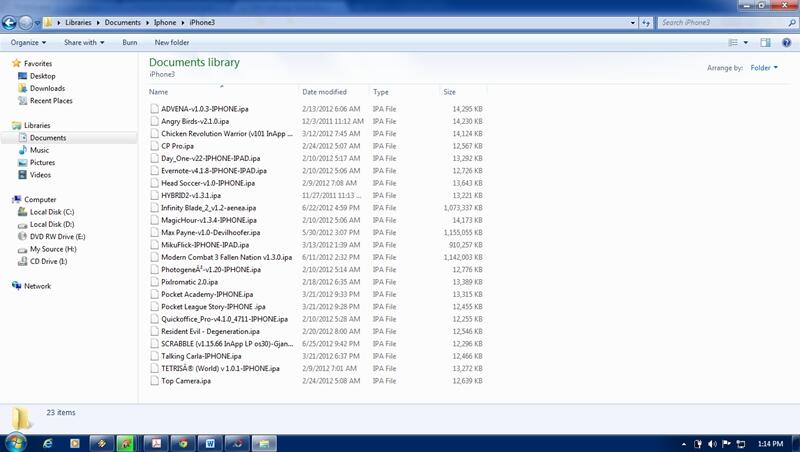The width and height of the screenshot is (800, 452).
Task: Select Quickoffice_Pro-v4.1.0_4711-IPHONE.ipa file
Action: 224,319
